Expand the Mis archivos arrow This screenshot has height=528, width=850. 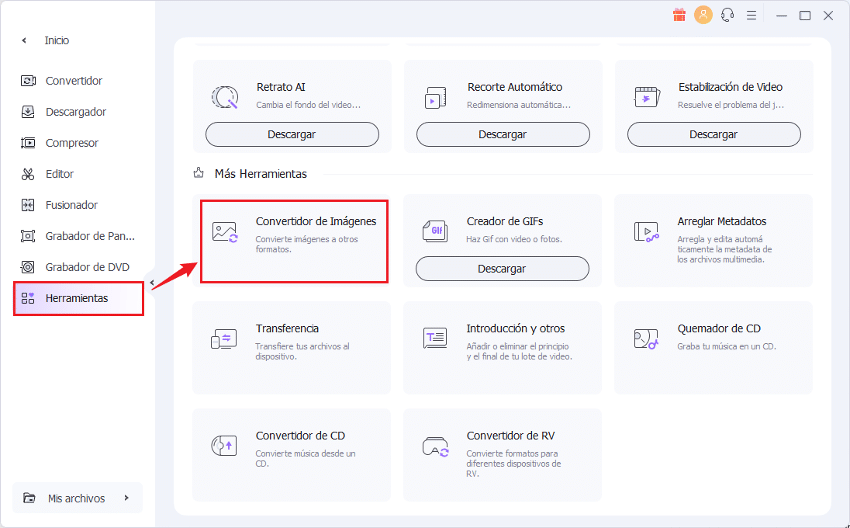[x=126, y=498]
